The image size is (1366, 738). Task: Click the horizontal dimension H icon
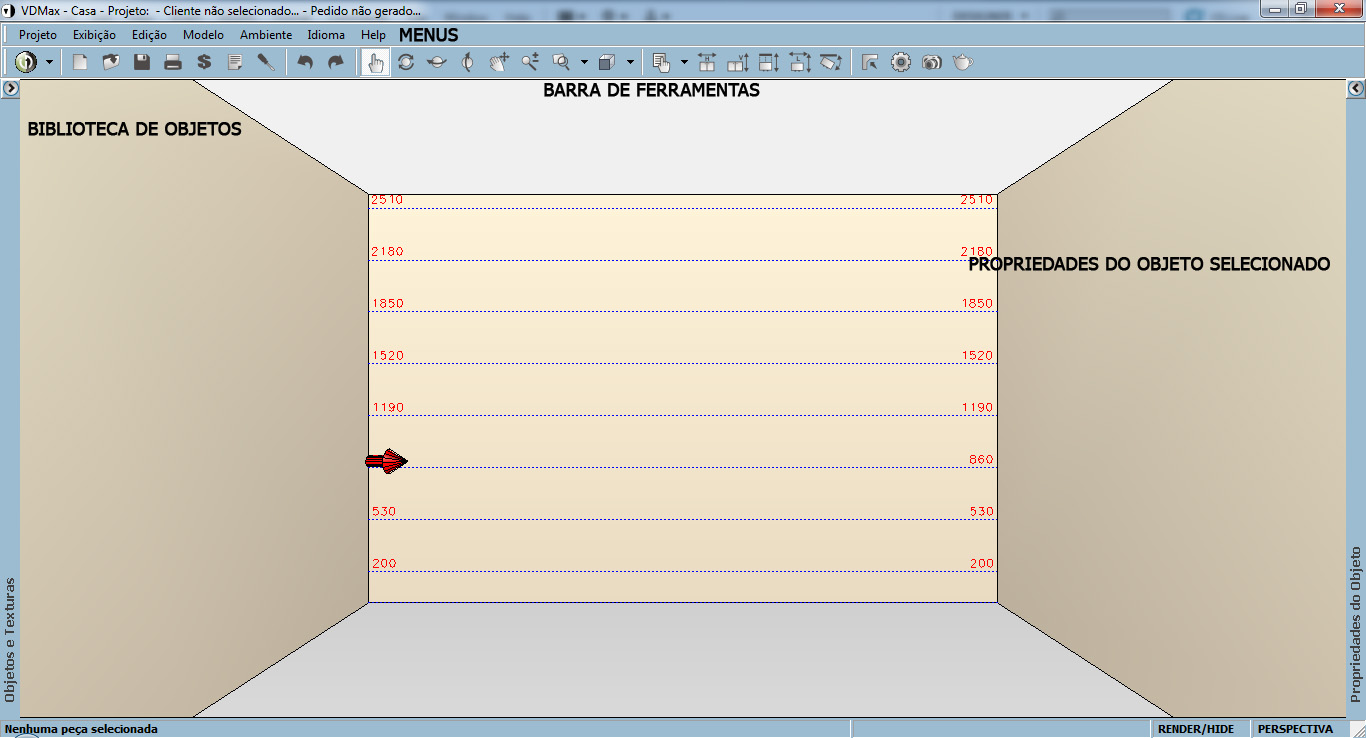(x=707, y=62)
